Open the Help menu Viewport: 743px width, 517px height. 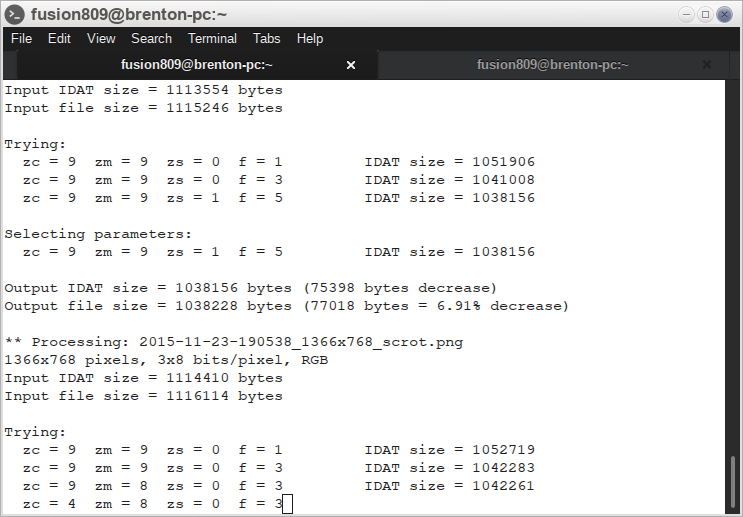[310, 38]
